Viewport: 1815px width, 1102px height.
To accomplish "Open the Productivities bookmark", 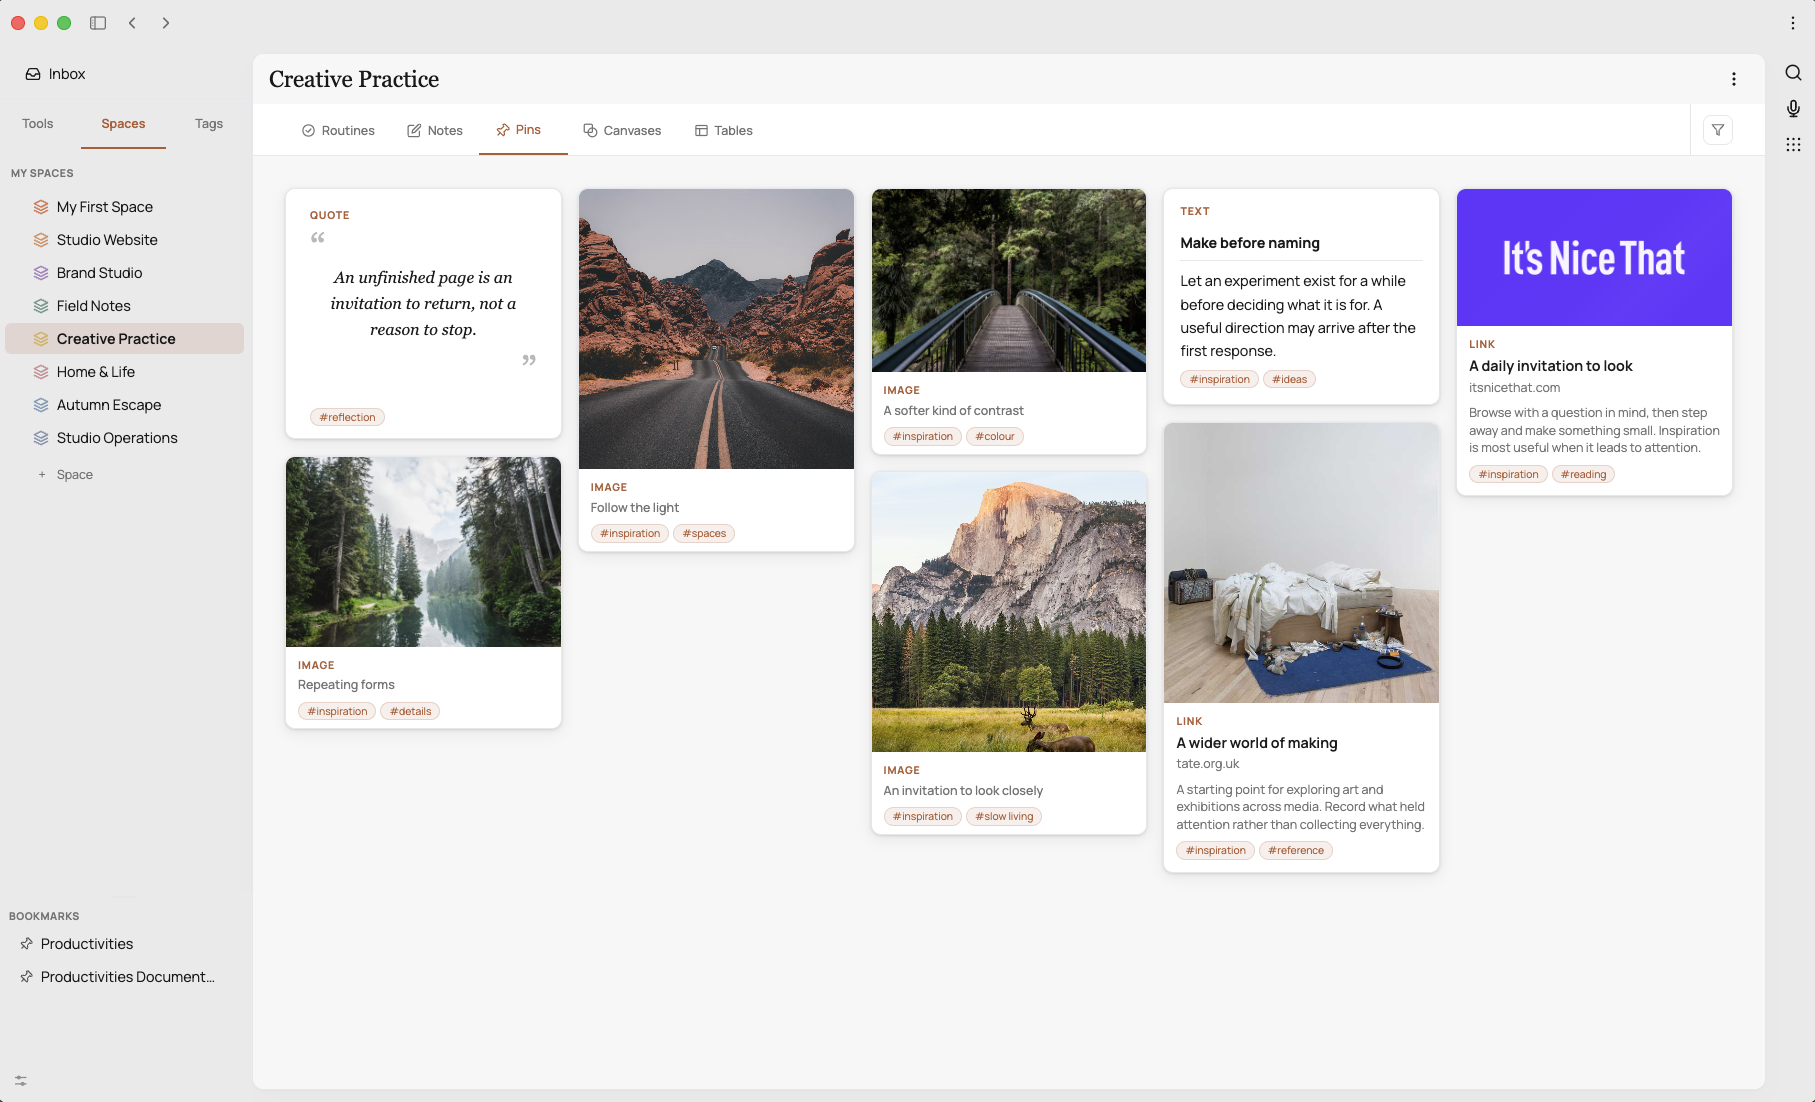I will (87, 944).
